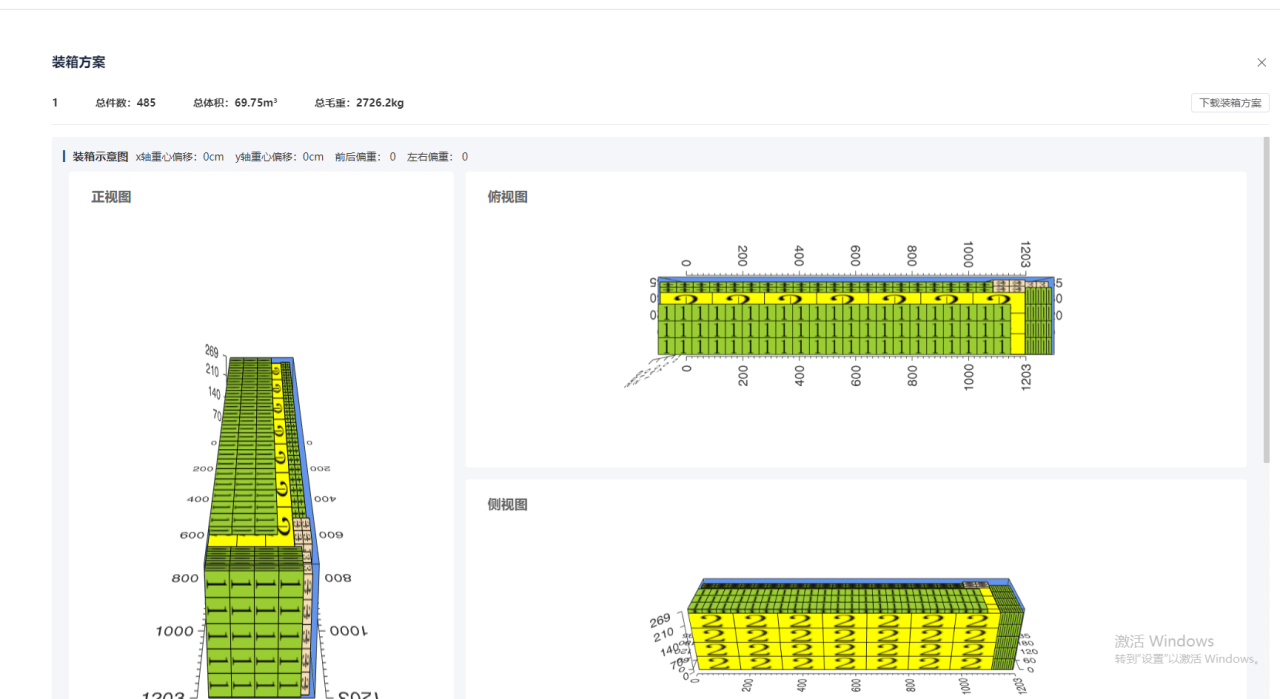Viewport: 1280px width, 699px height.
Task: Click the 俯视图 container diagram
Action: click(x=855, y=315)
